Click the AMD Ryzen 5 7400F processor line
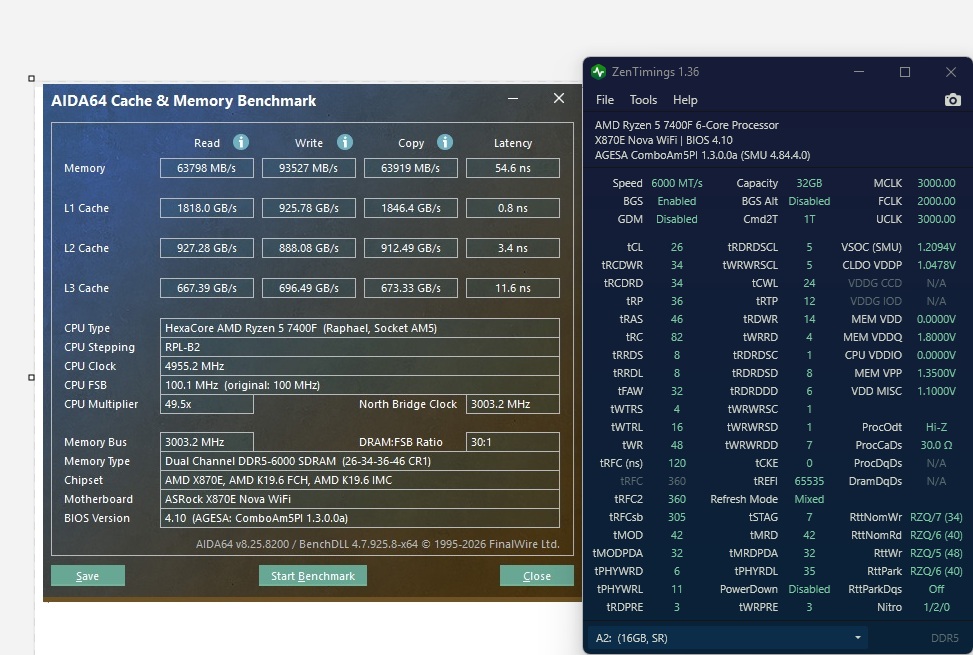 (686, 125)
